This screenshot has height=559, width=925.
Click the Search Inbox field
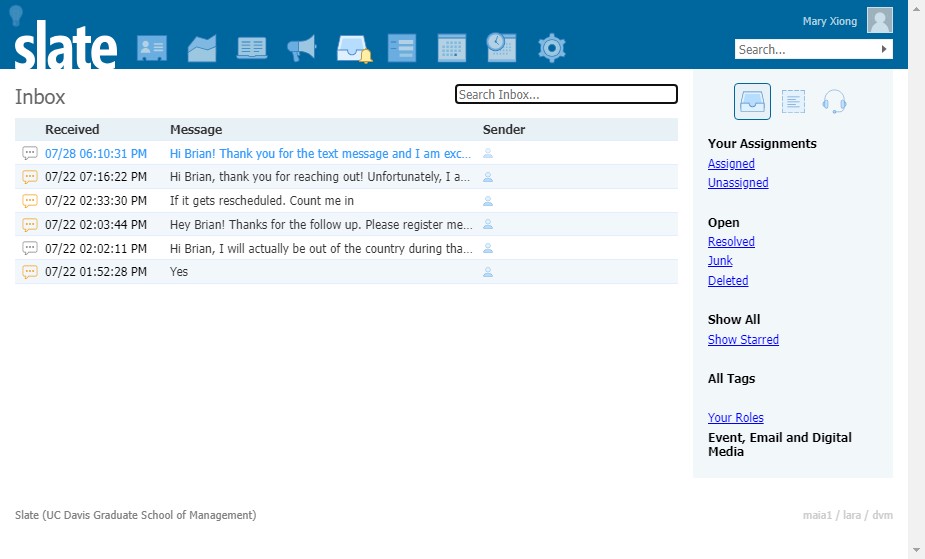pos(566,94)
